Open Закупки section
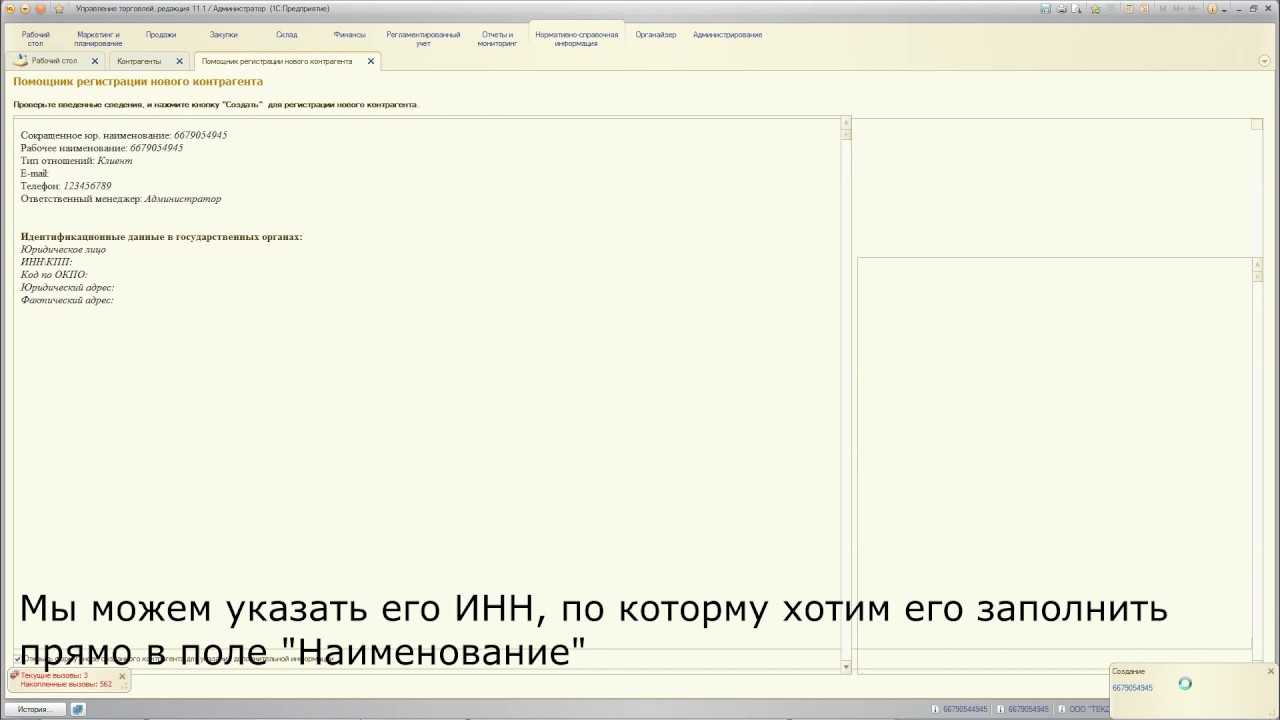Image resolution: width=1280 pixels, height=720 pixels. tap(224, 35)
